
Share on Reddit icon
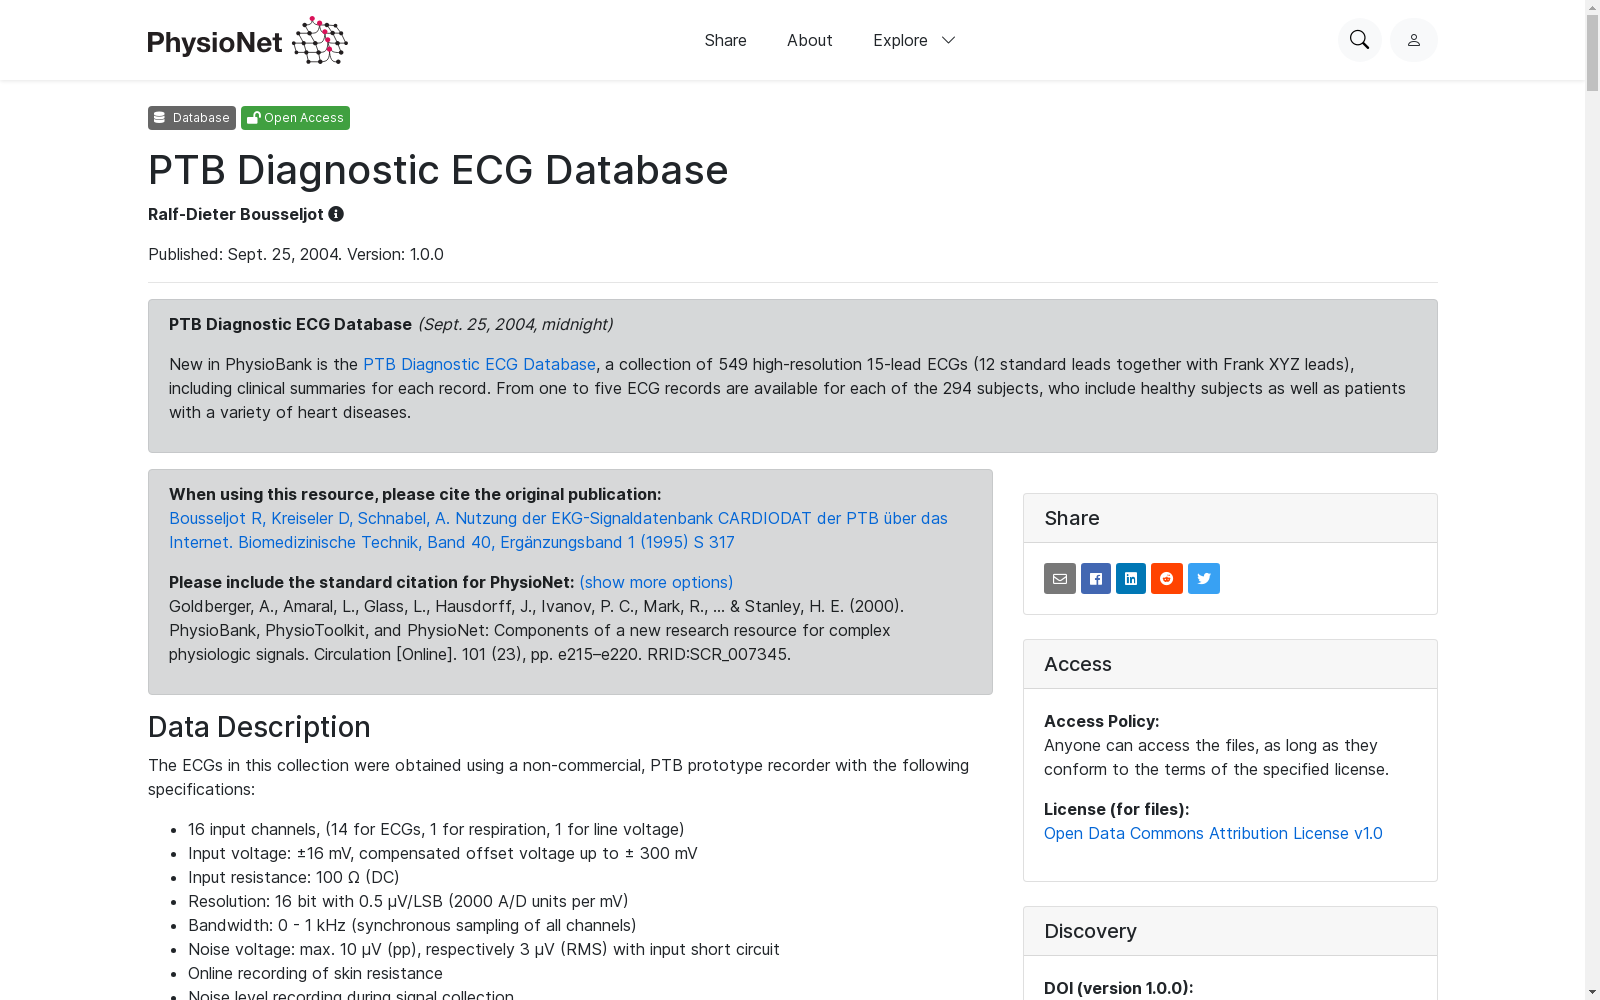[x=1167, y=578]
